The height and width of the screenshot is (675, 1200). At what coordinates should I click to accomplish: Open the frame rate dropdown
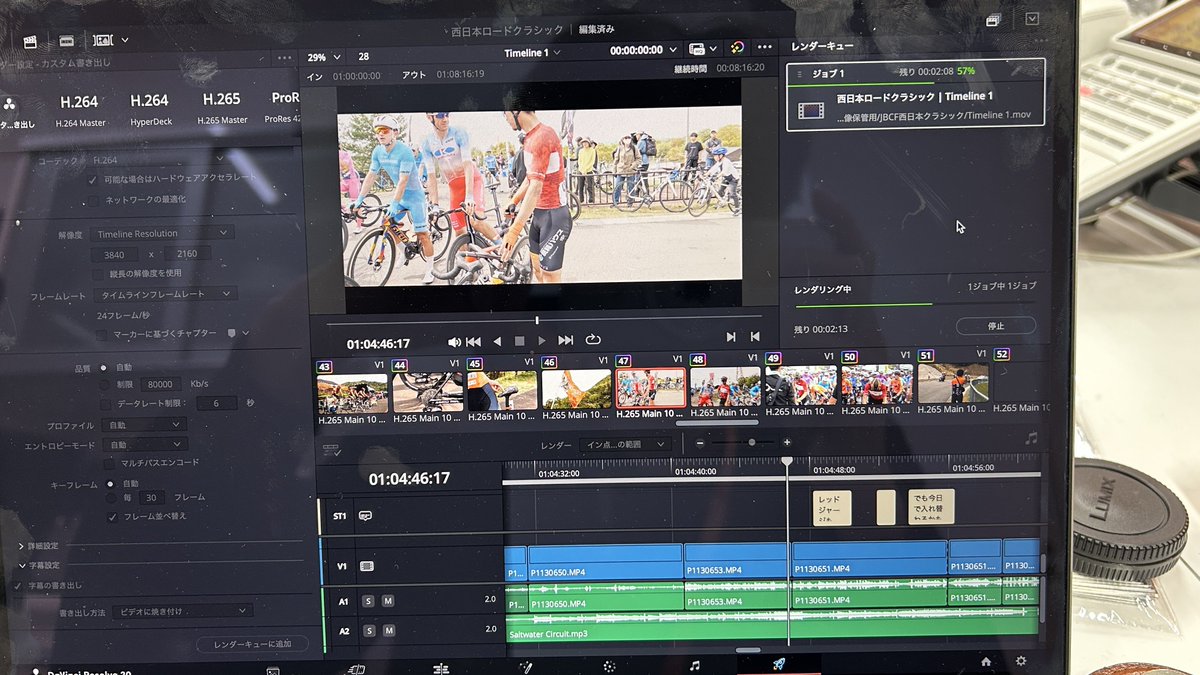coord(164,294)
